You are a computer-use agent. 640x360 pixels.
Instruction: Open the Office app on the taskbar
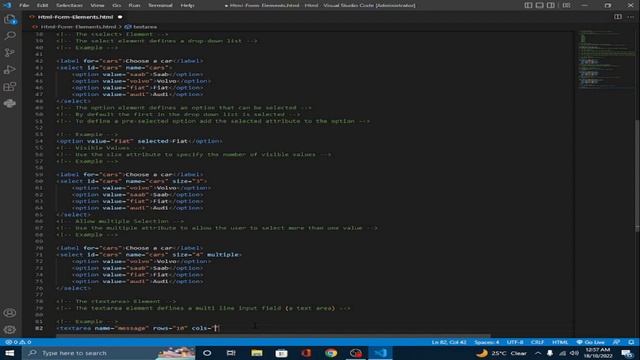(x=306, y=353)
